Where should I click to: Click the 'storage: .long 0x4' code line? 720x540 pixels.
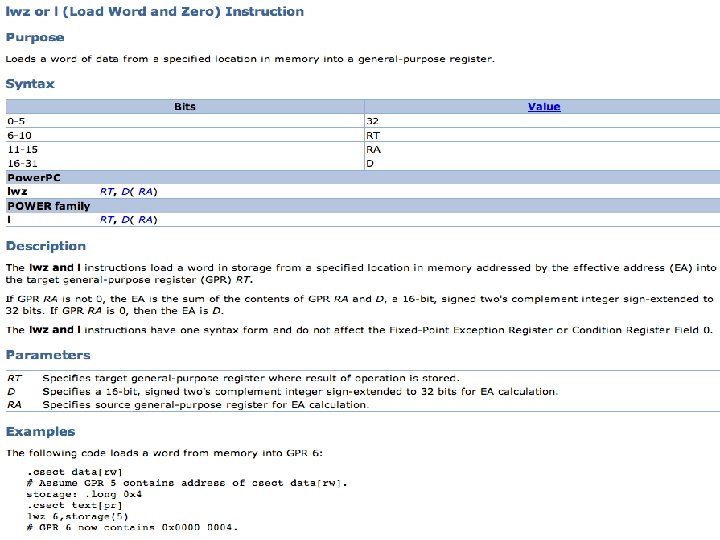click(84, 494)
